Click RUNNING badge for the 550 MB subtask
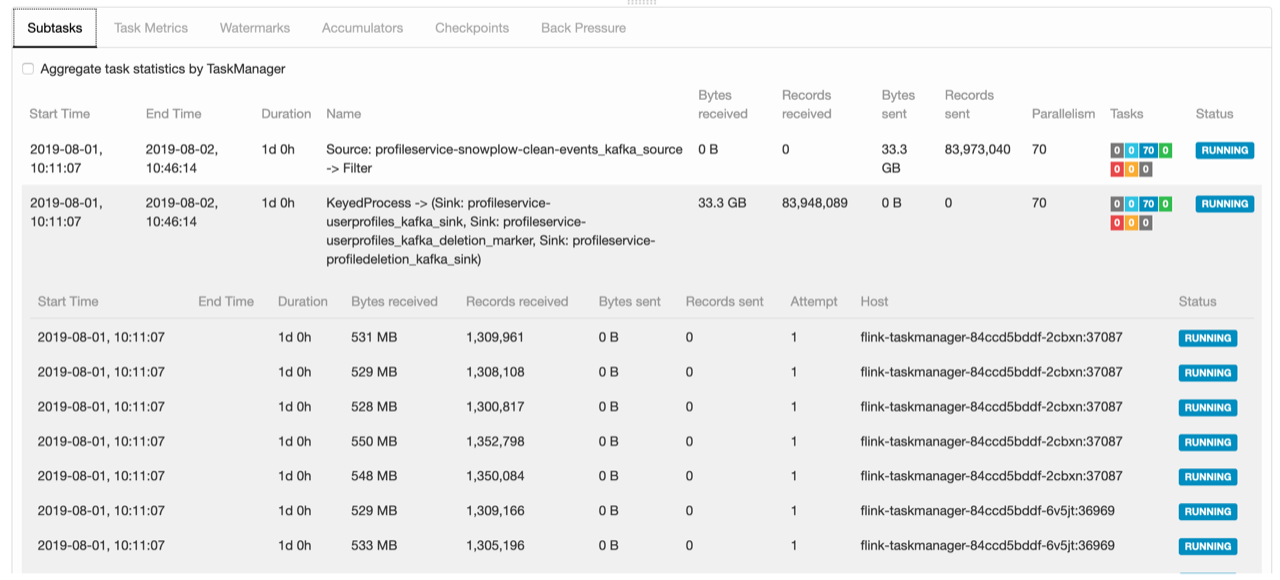 [x=1207, y=442]
